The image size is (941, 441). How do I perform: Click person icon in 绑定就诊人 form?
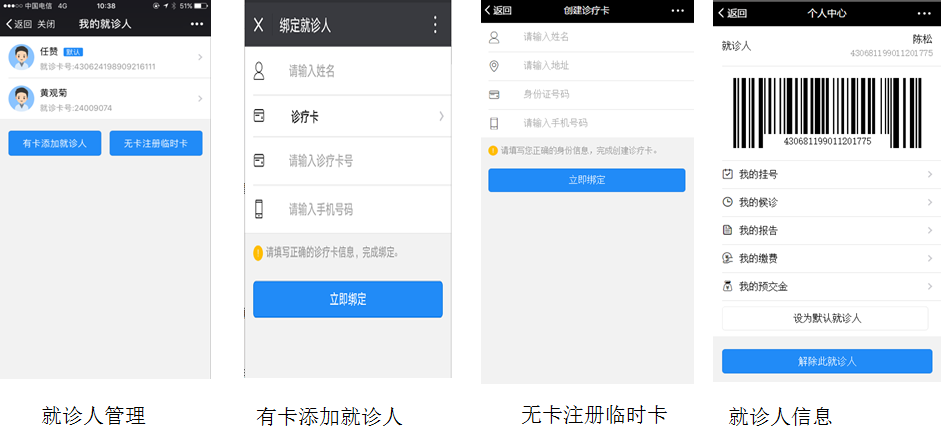(259, 71)
